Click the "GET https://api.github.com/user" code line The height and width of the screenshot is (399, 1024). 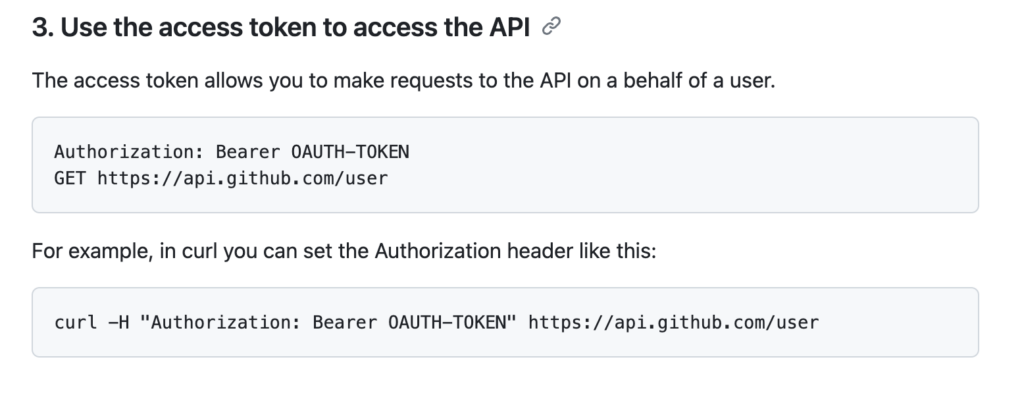[221, 178]
